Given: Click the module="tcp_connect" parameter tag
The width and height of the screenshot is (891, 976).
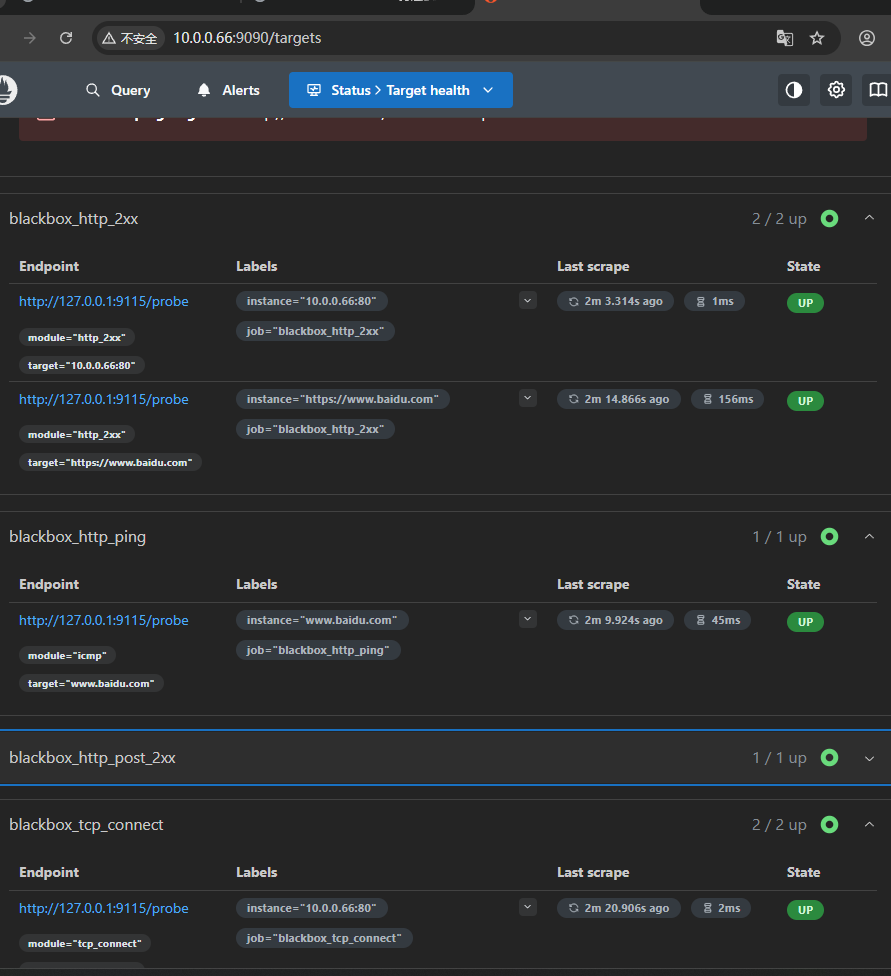Looking at the screenshot, I should click(x=85, y=944).
